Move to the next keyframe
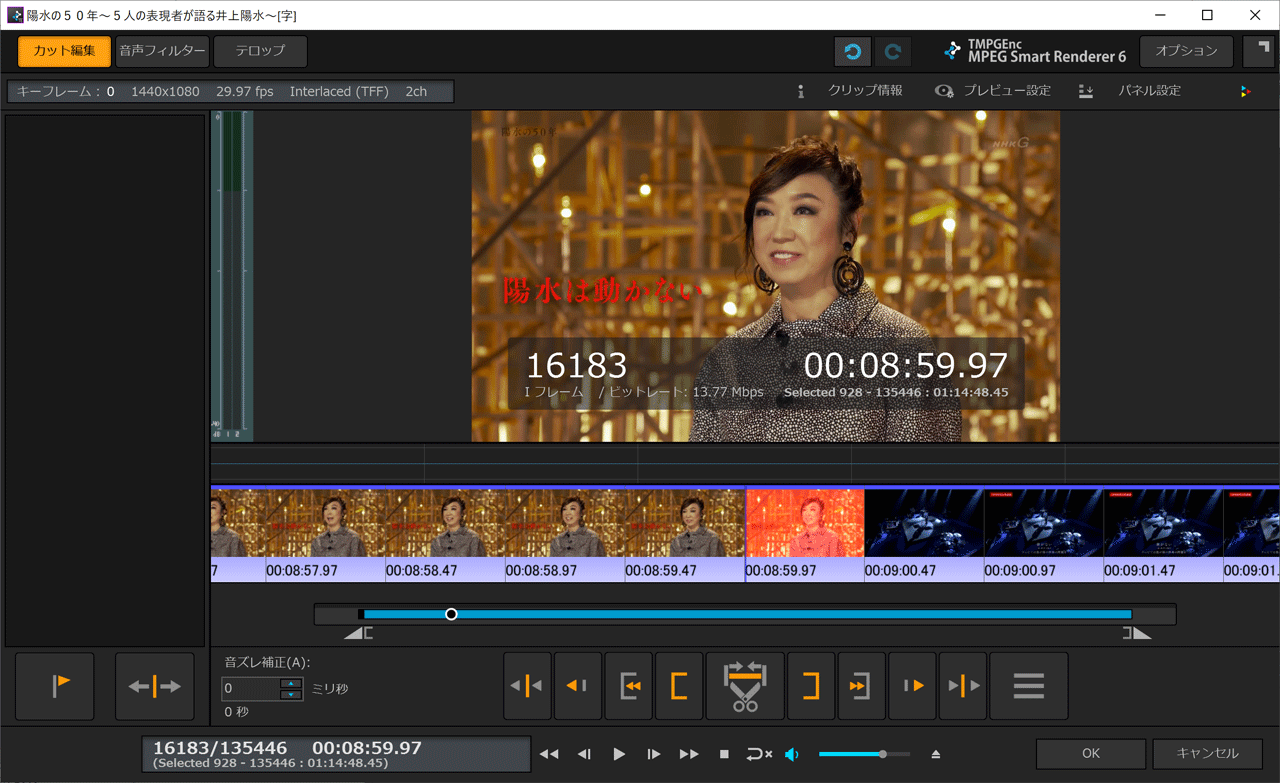This screenshot has width=1280, height=783. [x=912, y=686]
